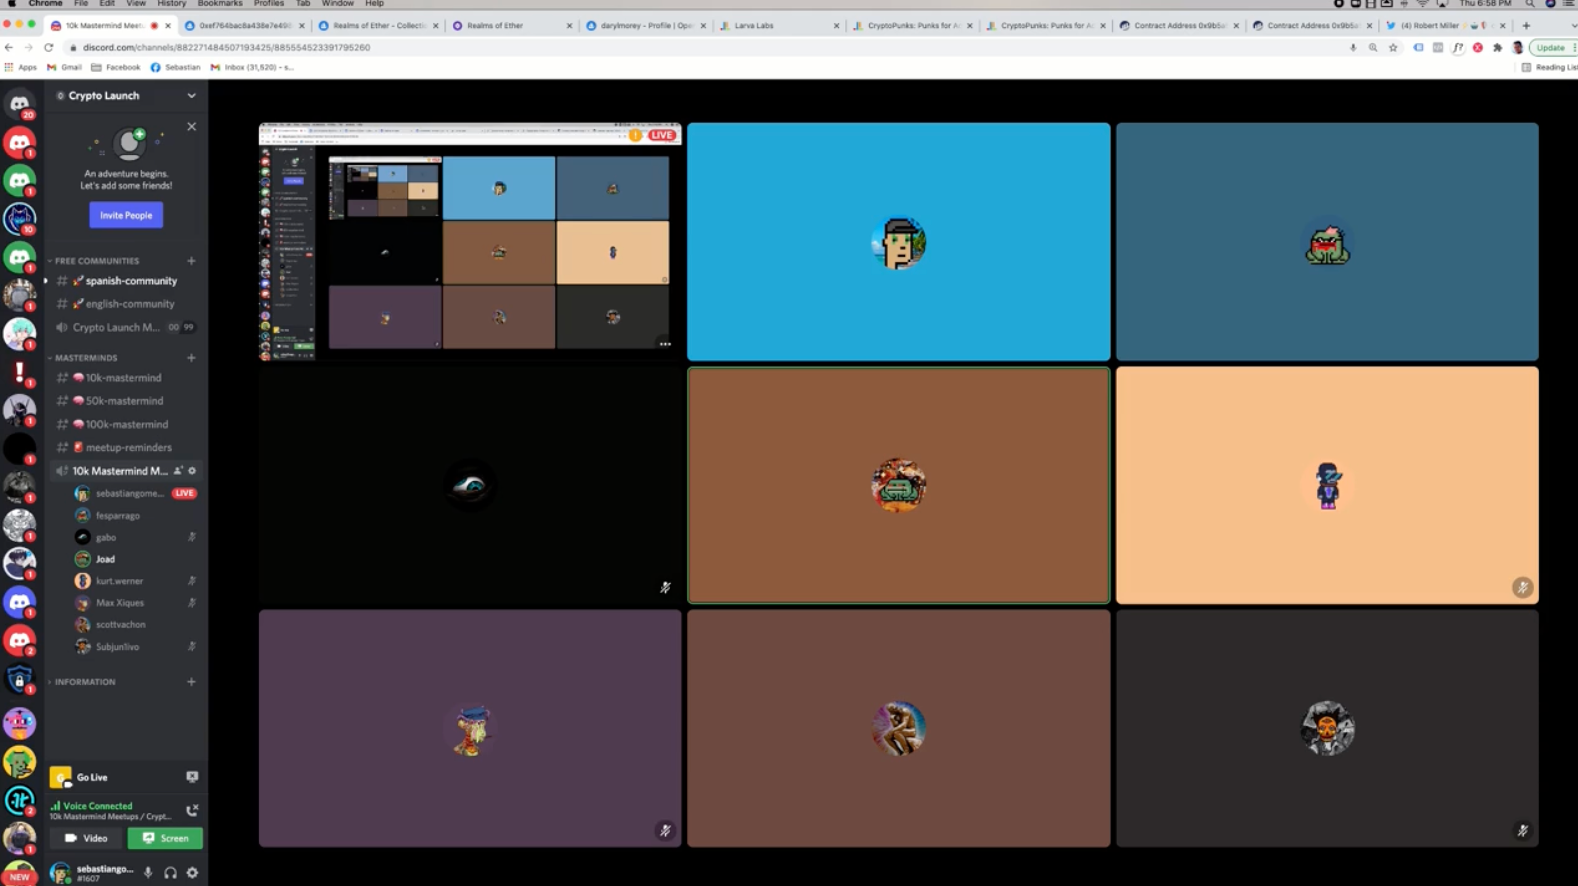Open Crypto Launch server dropdown

click(191, 96)
